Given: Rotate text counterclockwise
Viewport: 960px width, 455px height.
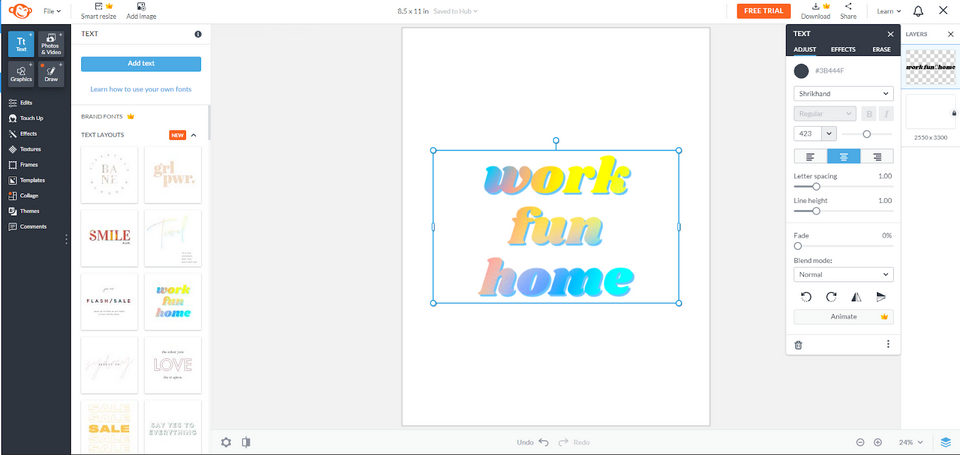Looking at the screenshot, I should pyautogui.click(x=806, y=297).
